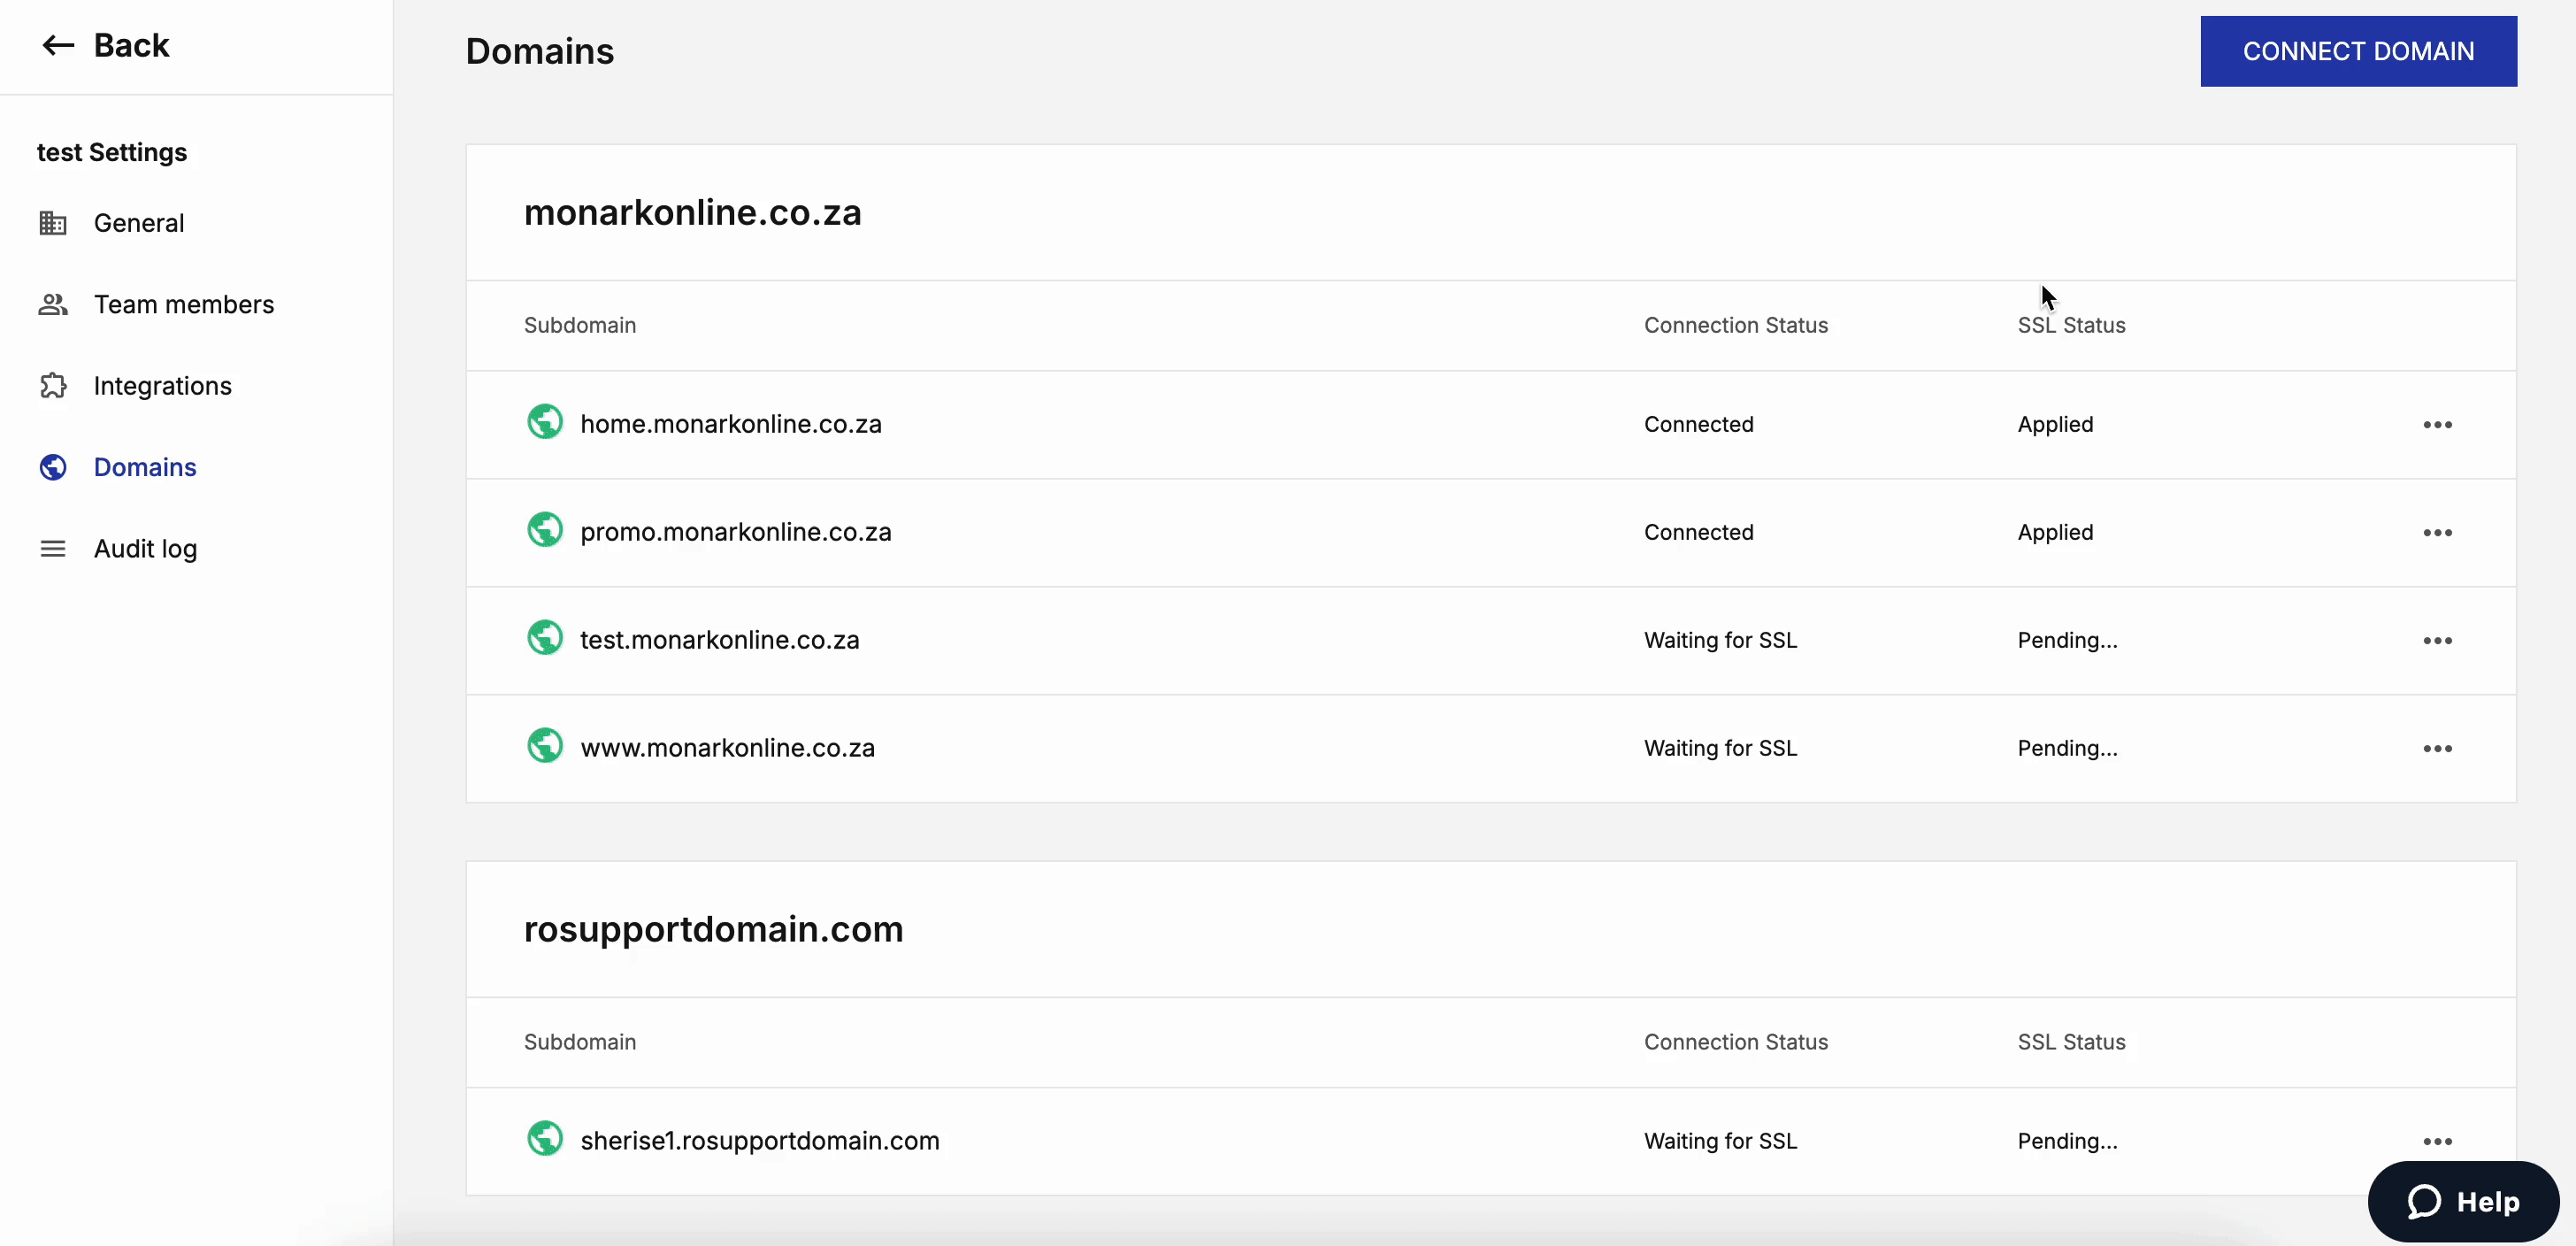The image size is (2576, 1246).
Task: Click the Integrations puzzle icon
Action: [53, 385]
